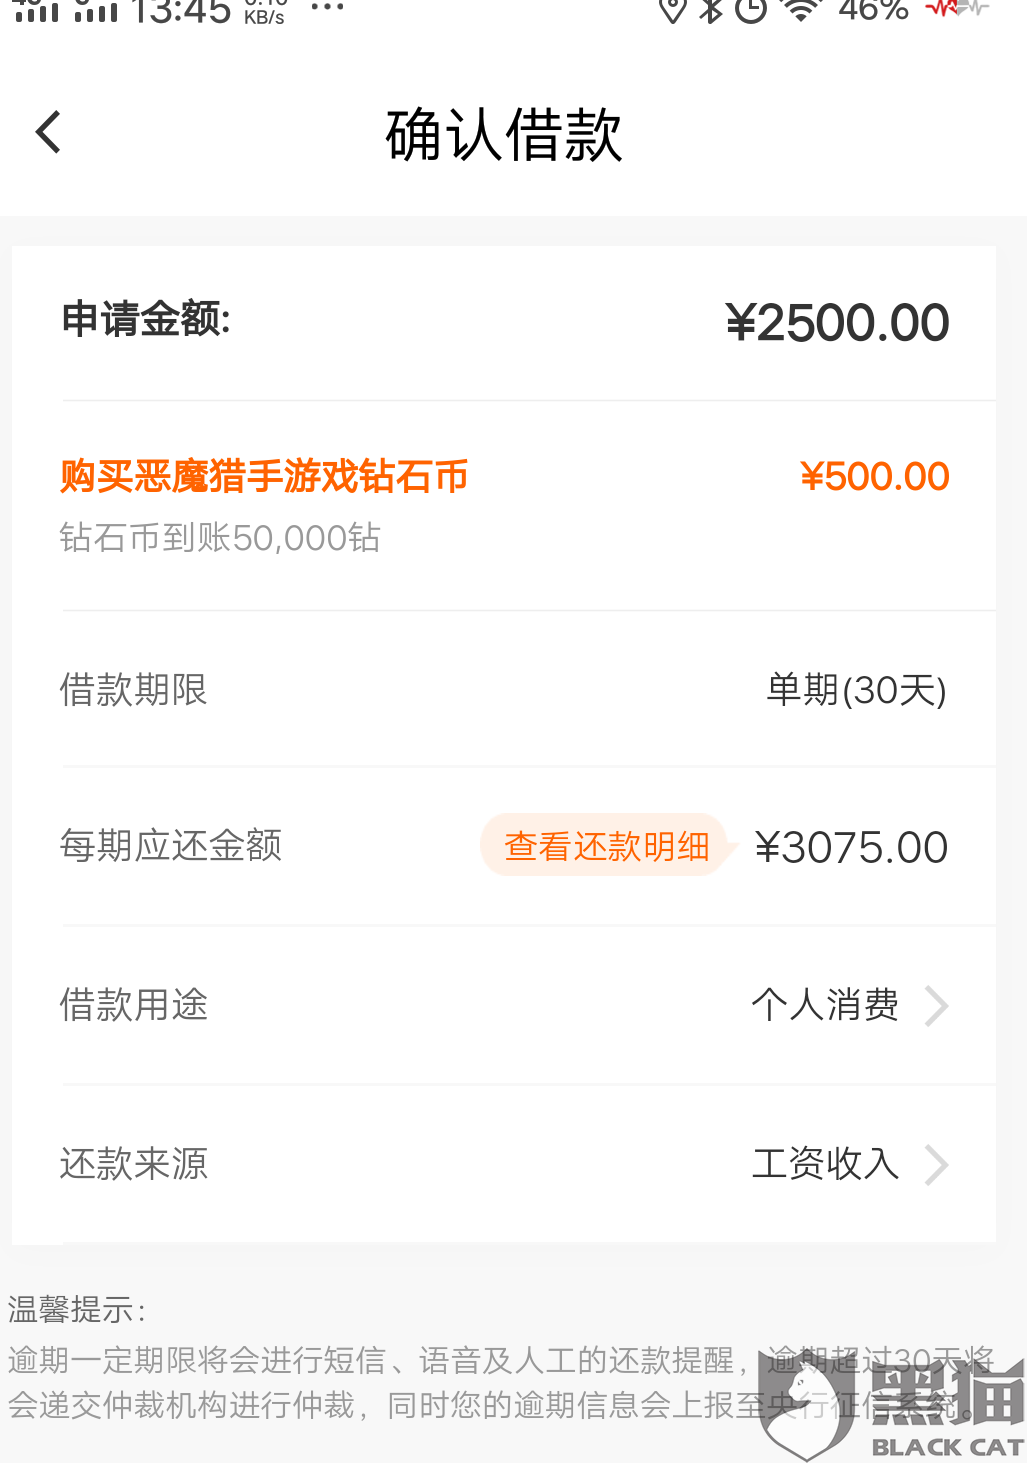Click the 查看还款明细 button
Viewport: 1027px width, 1463px height.
(606, 846)
